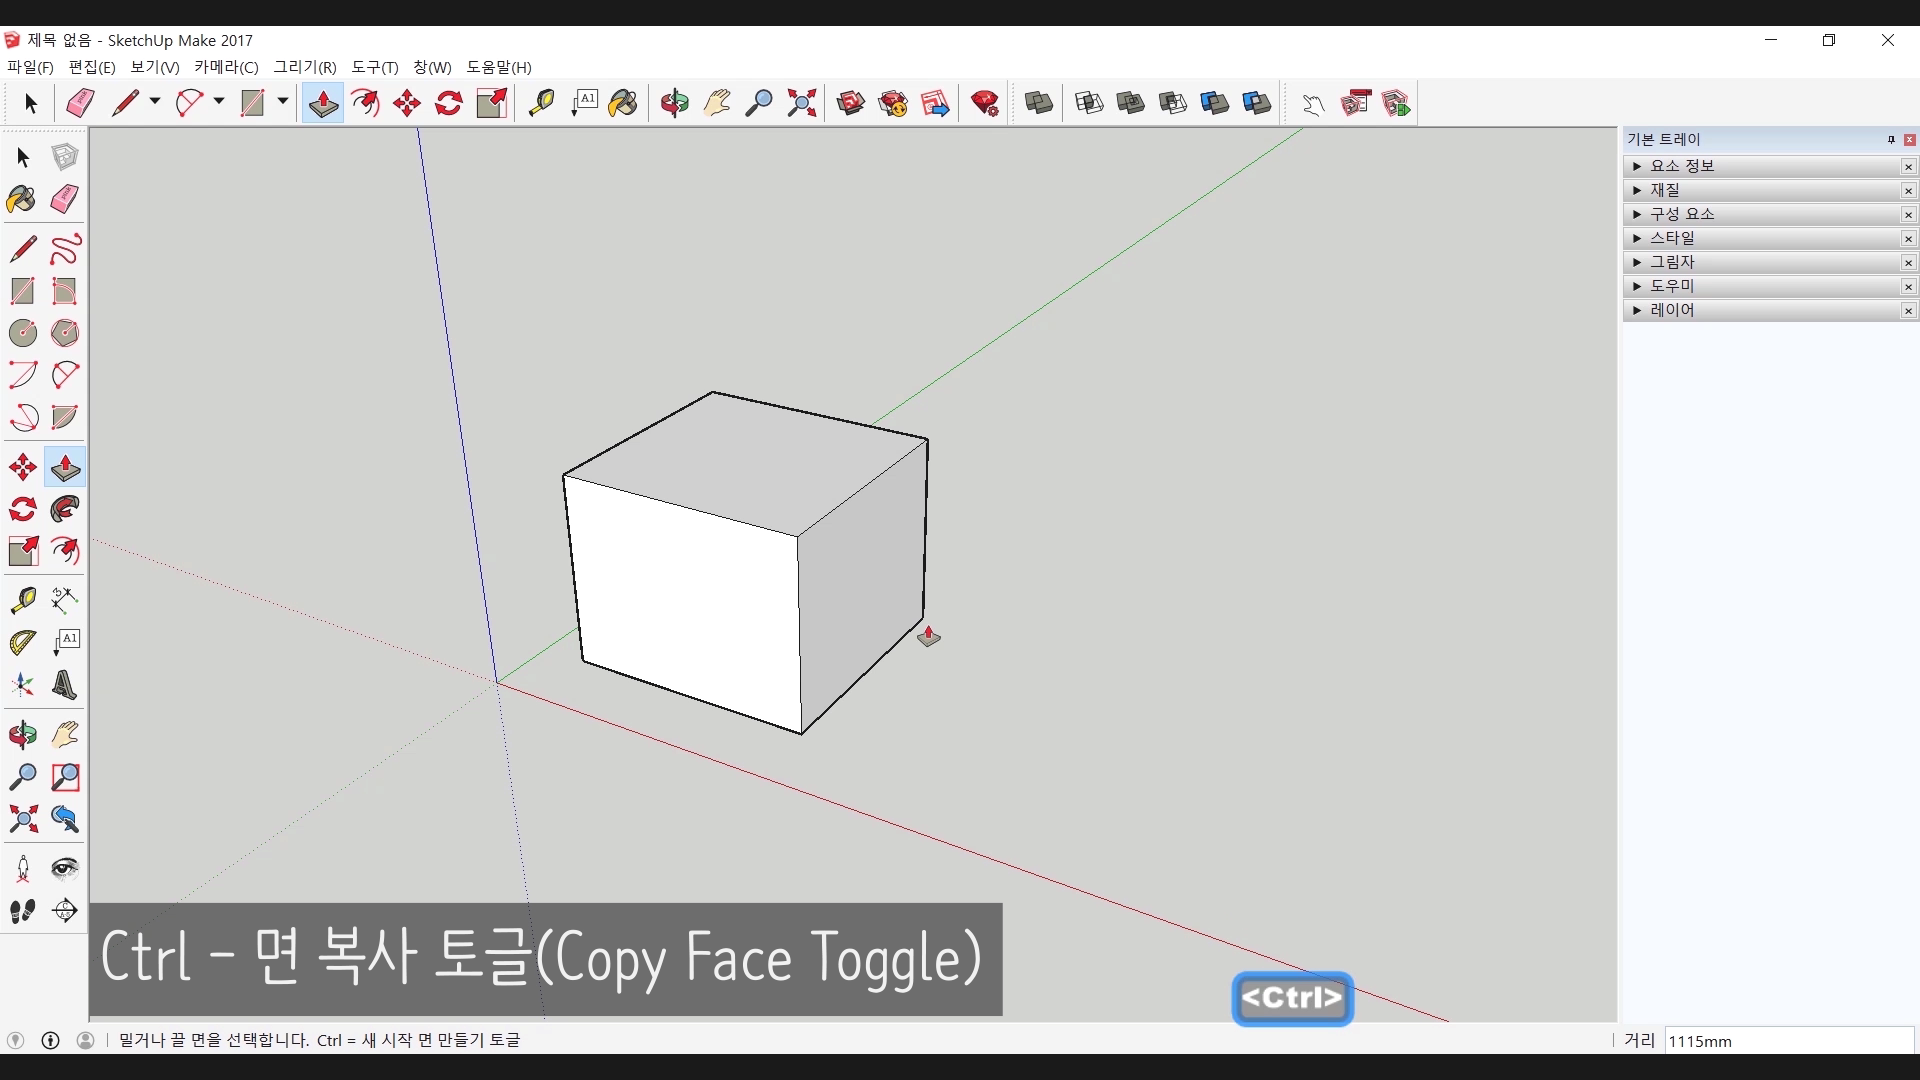Choose the Tape Measure tool in left toolbar

coord(22,599)
